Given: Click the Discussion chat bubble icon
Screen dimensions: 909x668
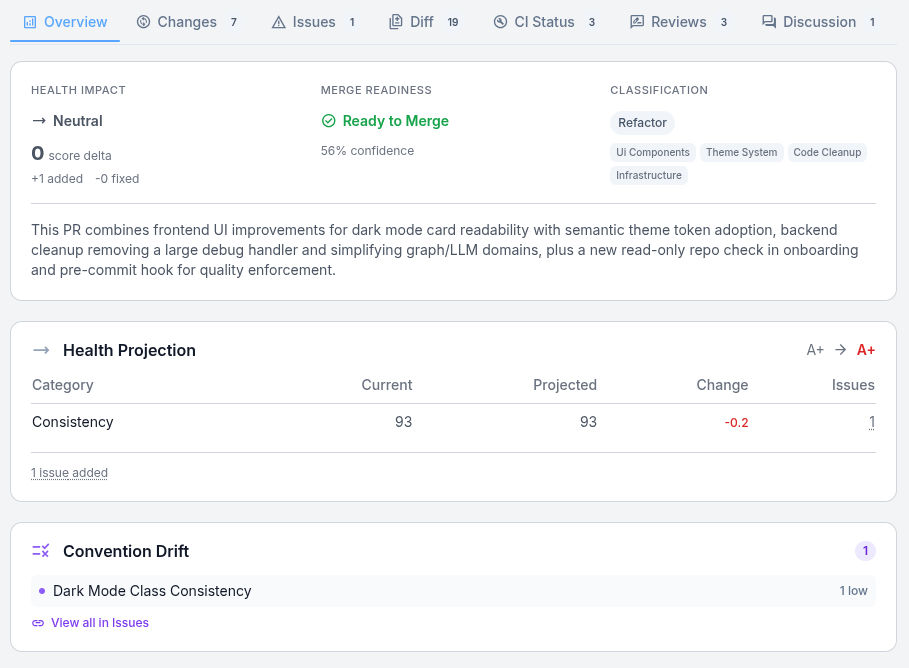Looking at the screenshot, I should pos(769,22).
